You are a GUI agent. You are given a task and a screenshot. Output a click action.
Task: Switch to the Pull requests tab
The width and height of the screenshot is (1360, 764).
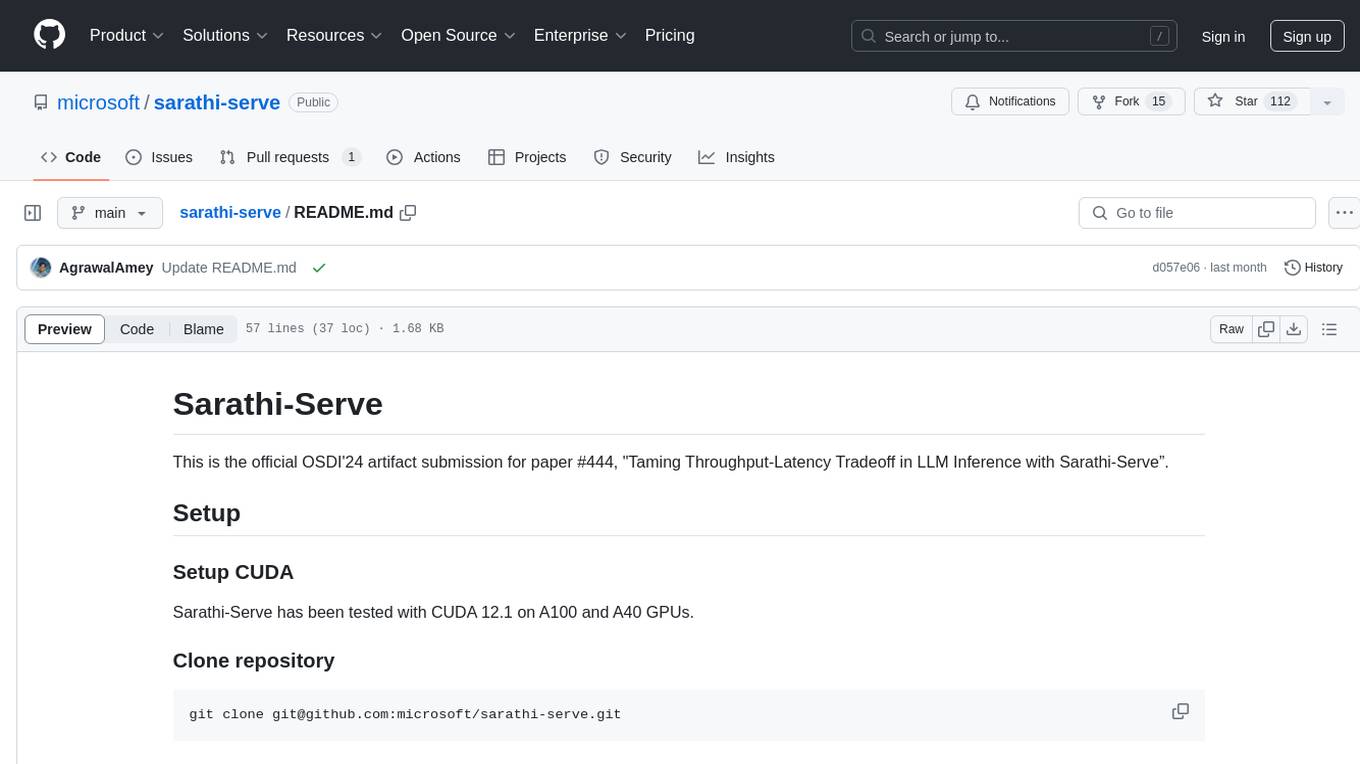tap(290, 157)
